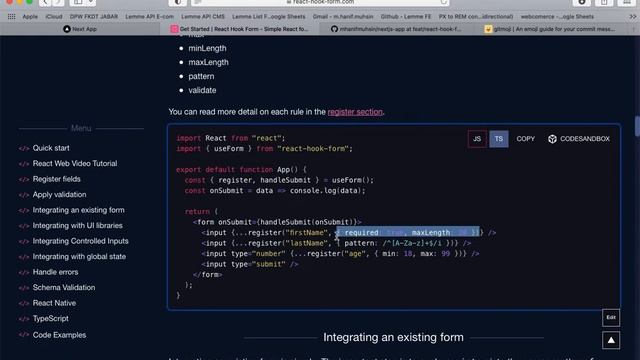Image resolution: width=640 pixels, height=360 pixels.
Task: Go to Apply validation section
Action: (x=59, y=195)
